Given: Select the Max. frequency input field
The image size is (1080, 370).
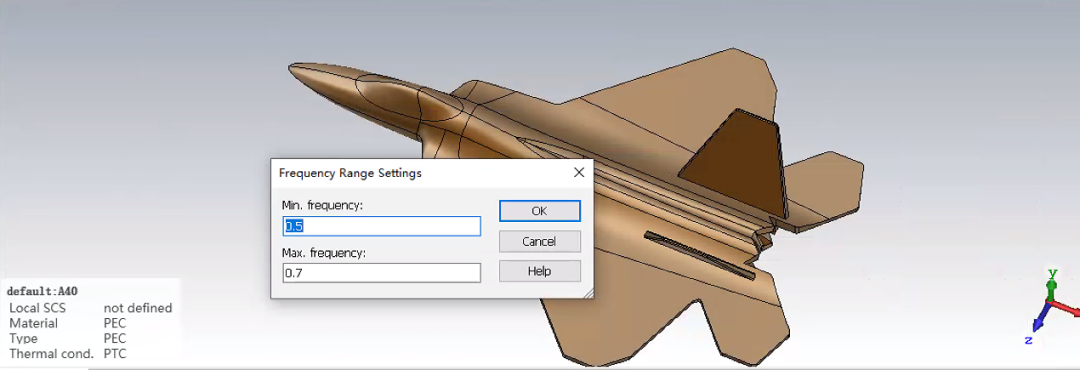Looking at the screenshot, I should pyautogui.click(x=382, y=274).
